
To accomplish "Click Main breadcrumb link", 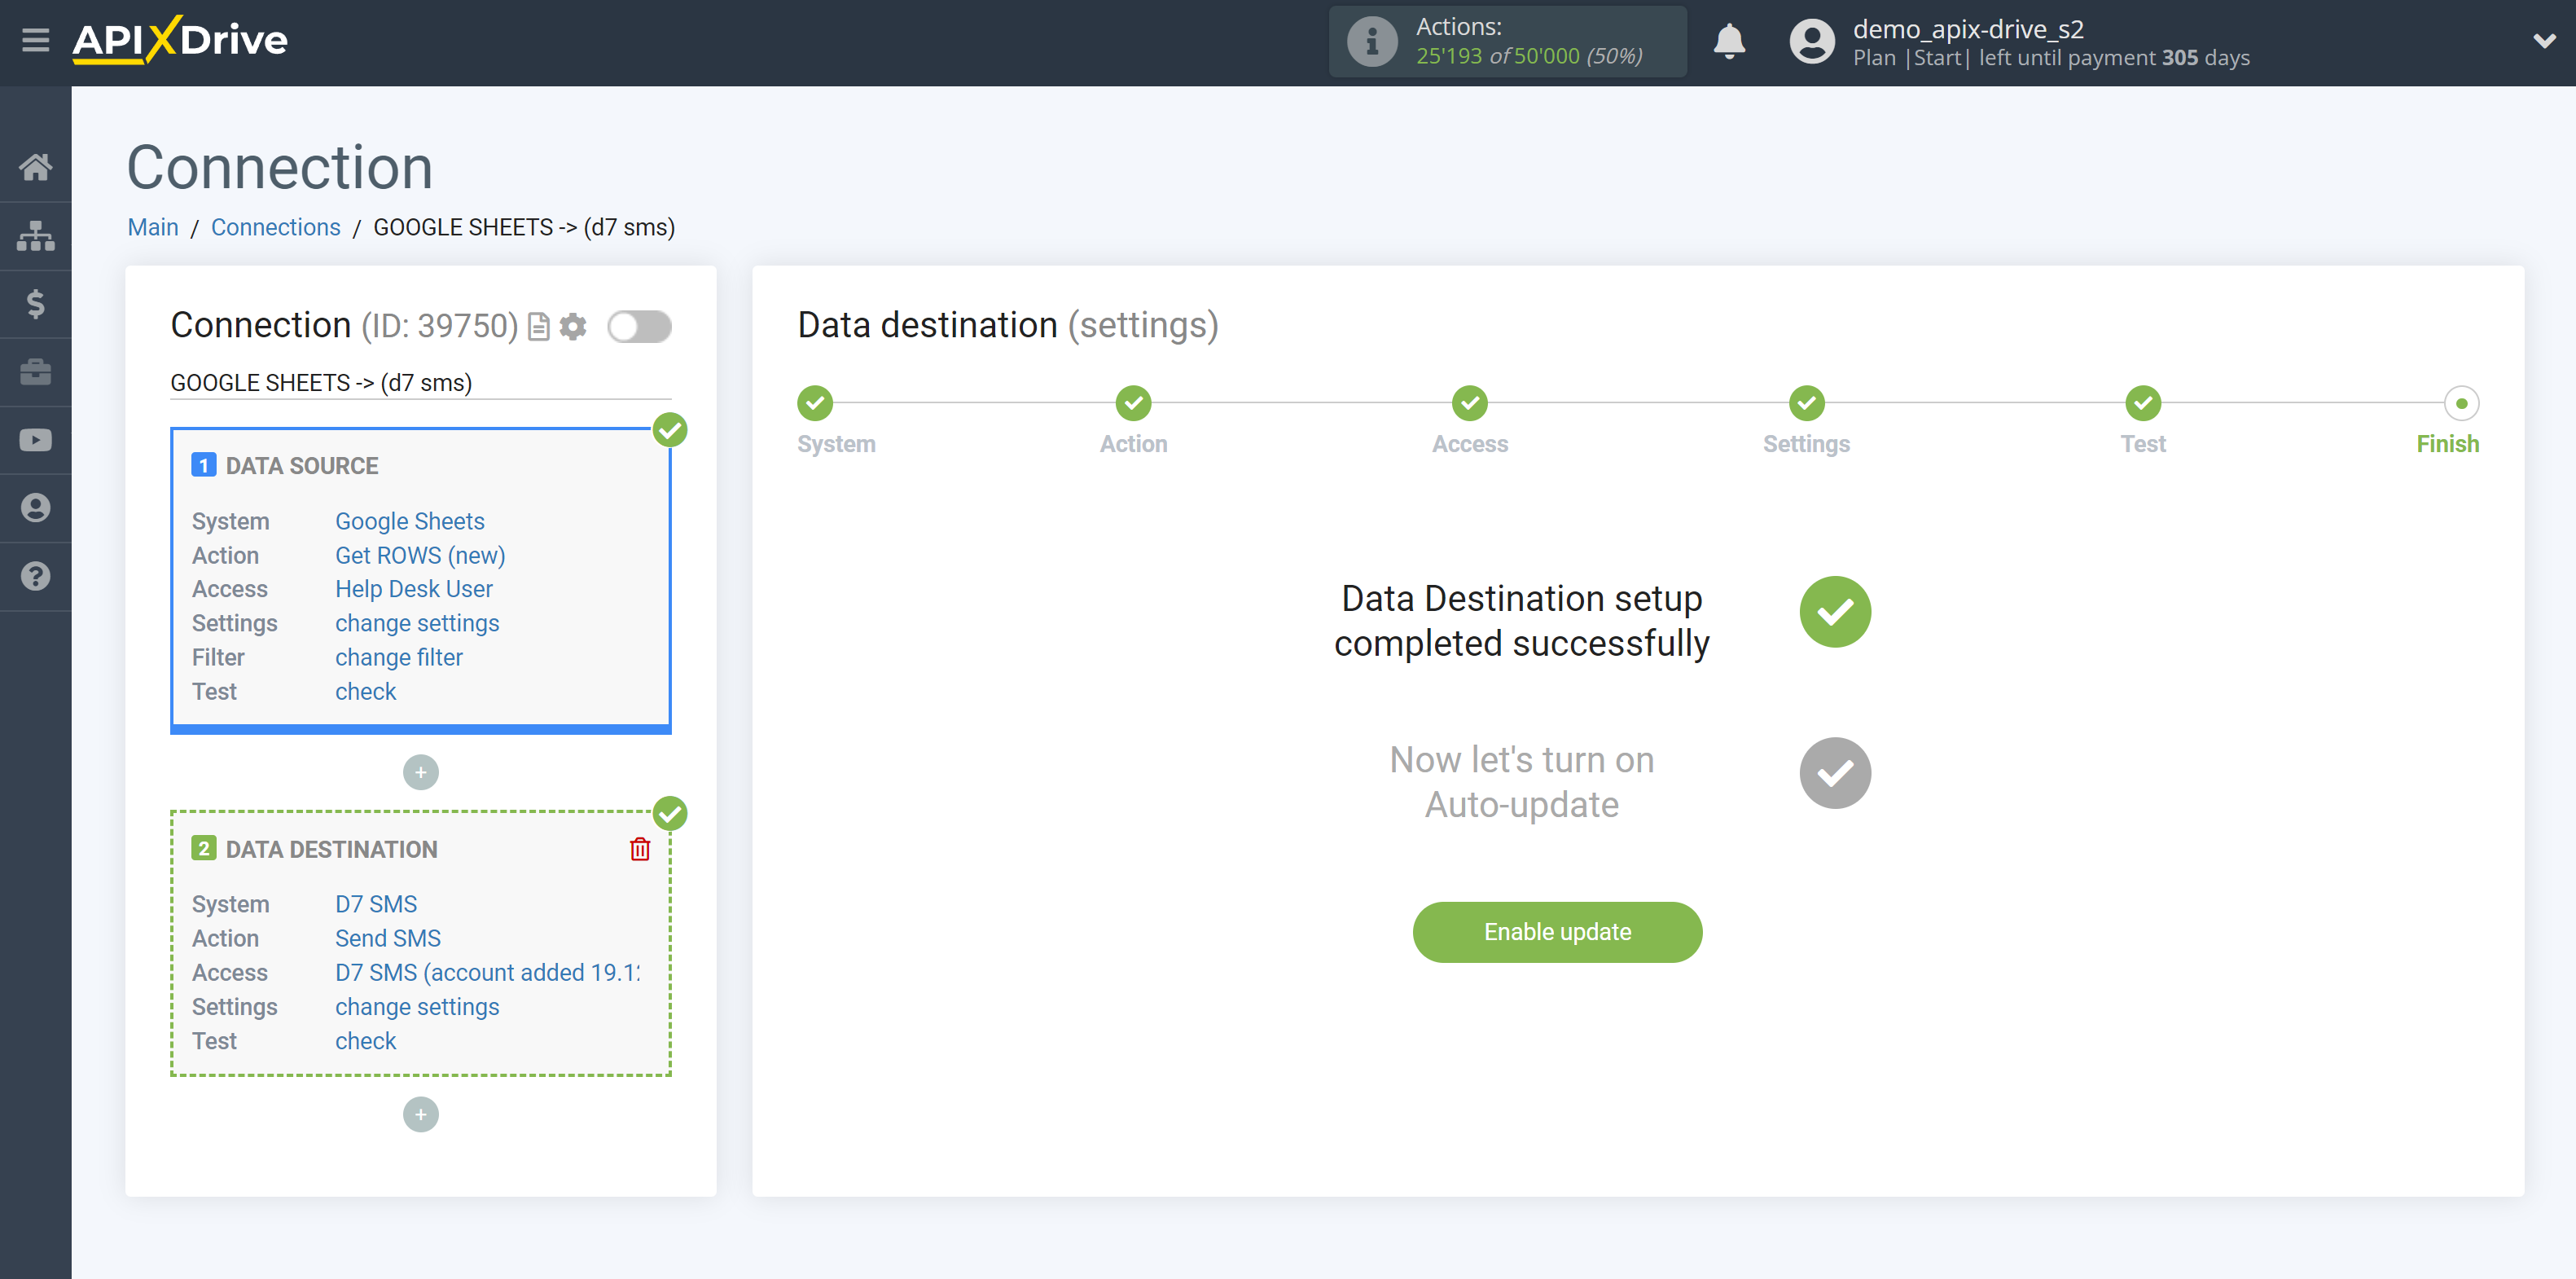I will click(155, 226).
